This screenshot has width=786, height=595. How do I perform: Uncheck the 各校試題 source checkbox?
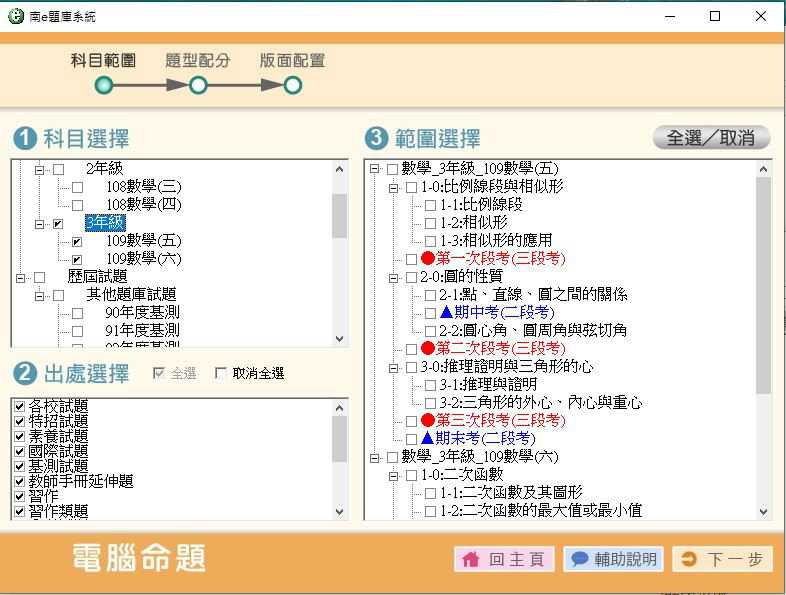pyautogui.click(x=20, y=406)
